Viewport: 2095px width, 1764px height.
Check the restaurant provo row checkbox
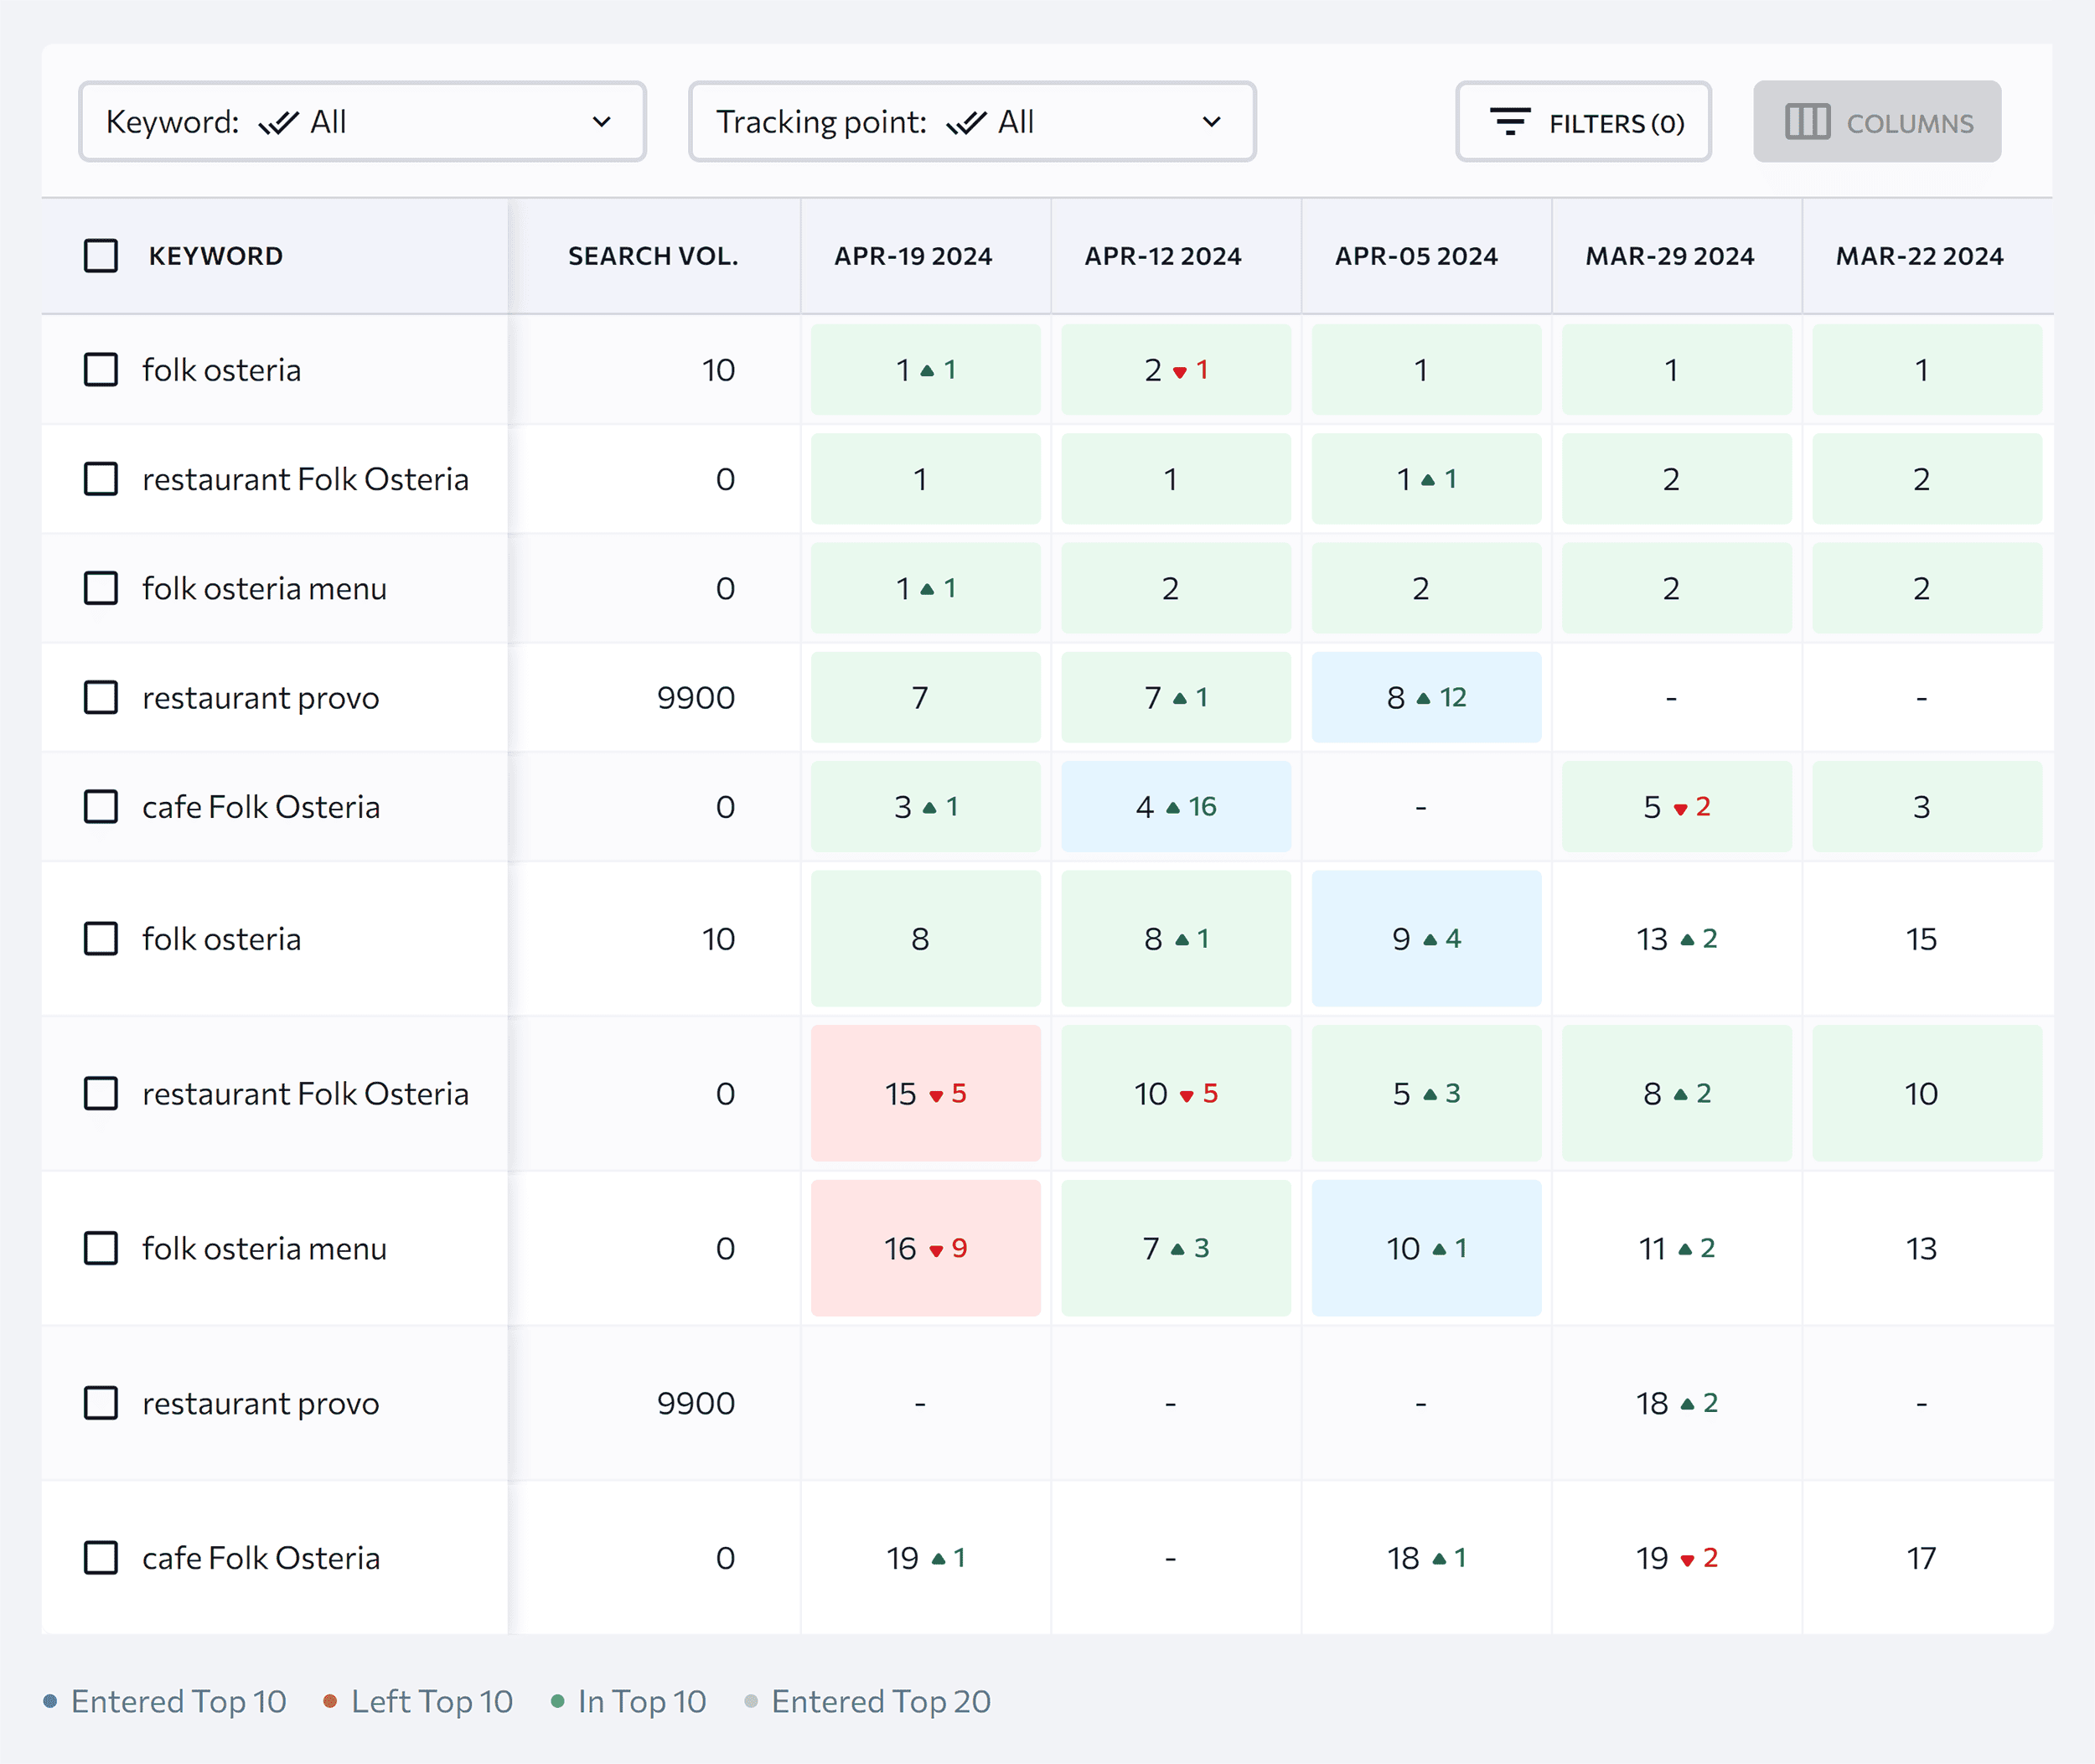tap(101, 697)
